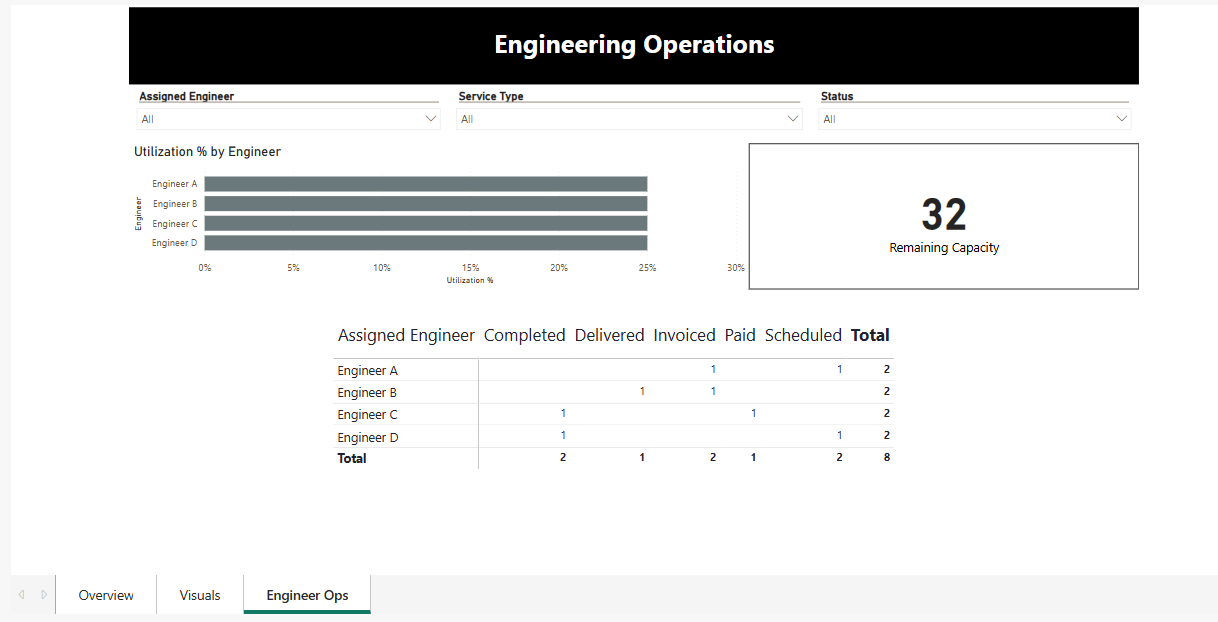Click Engineer C's Paid value

tap(753, 413)
